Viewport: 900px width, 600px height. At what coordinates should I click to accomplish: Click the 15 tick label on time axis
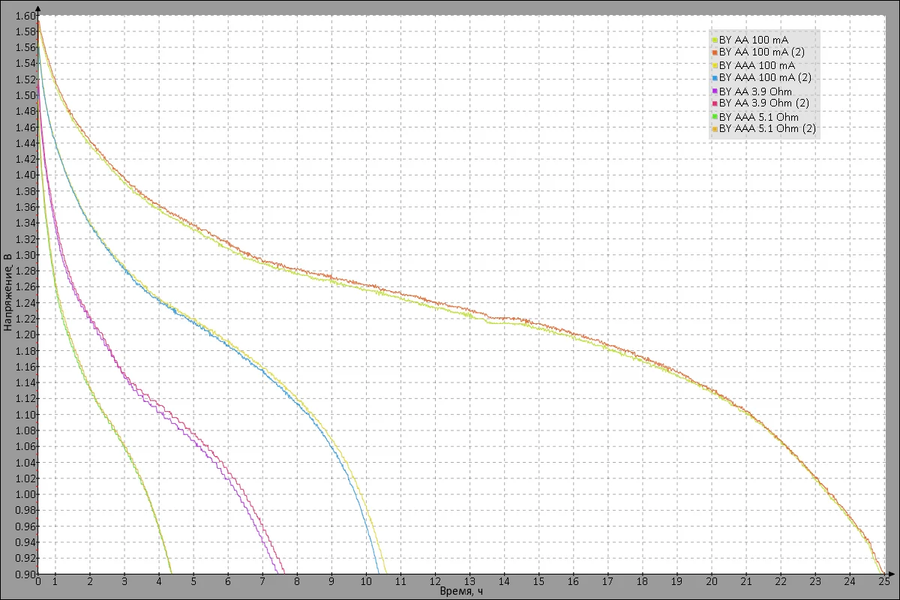[x=538, y=582]
